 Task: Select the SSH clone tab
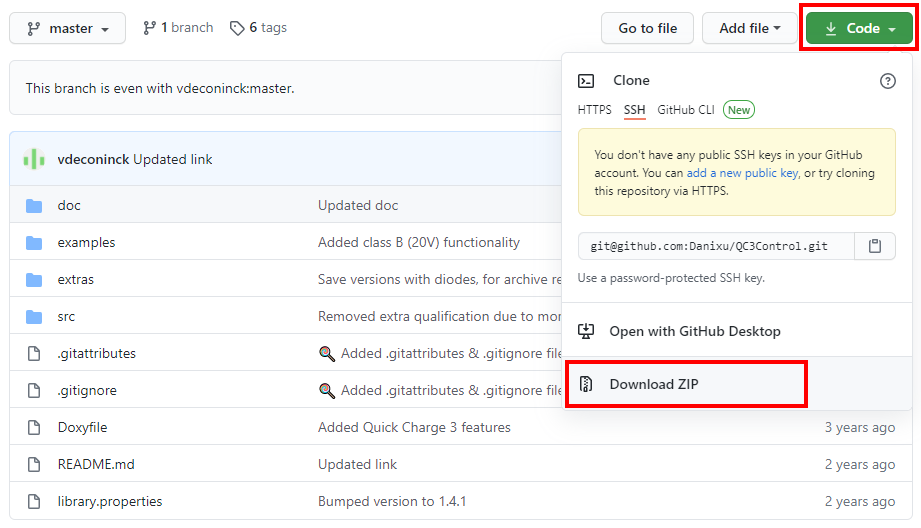[634, 110]
